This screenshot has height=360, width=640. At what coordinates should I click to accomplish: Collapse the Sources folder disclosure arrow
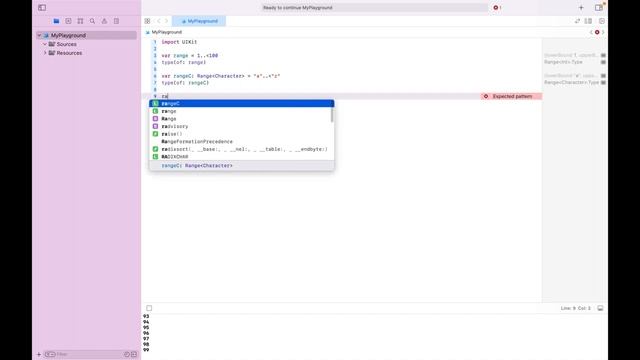[45, 44]
